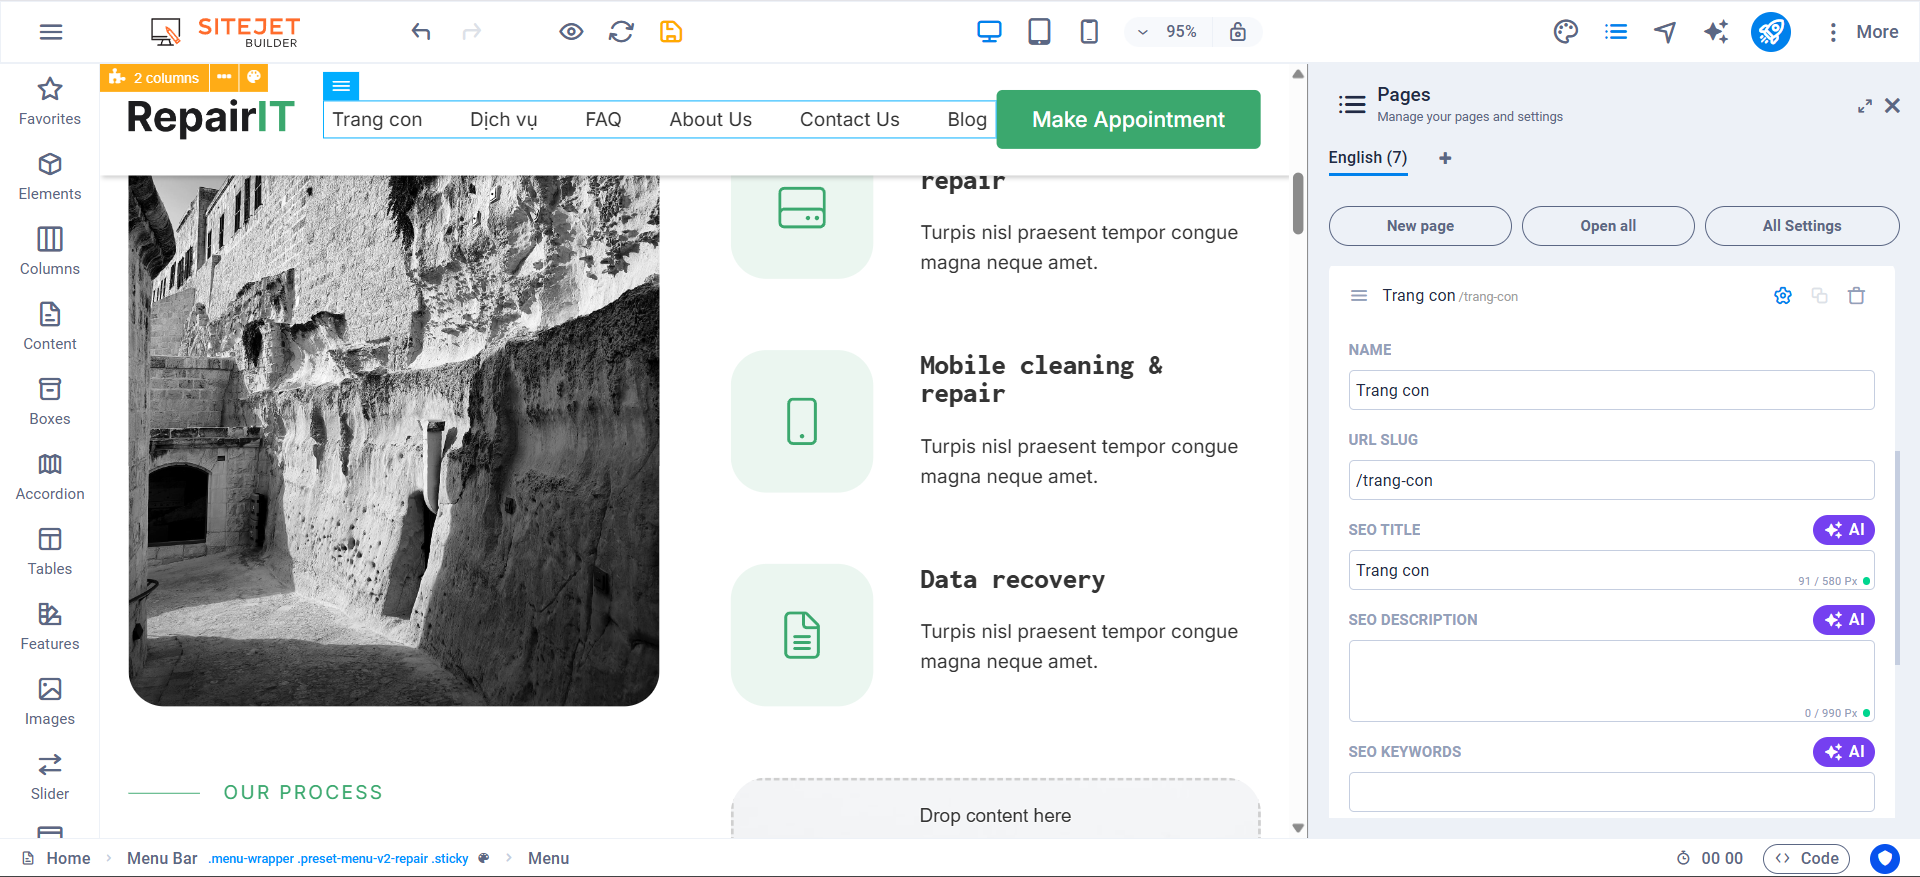Viewport: 1920px width, 877px height.
Task: Click the rocket publish button
Action: [1770, 32]
